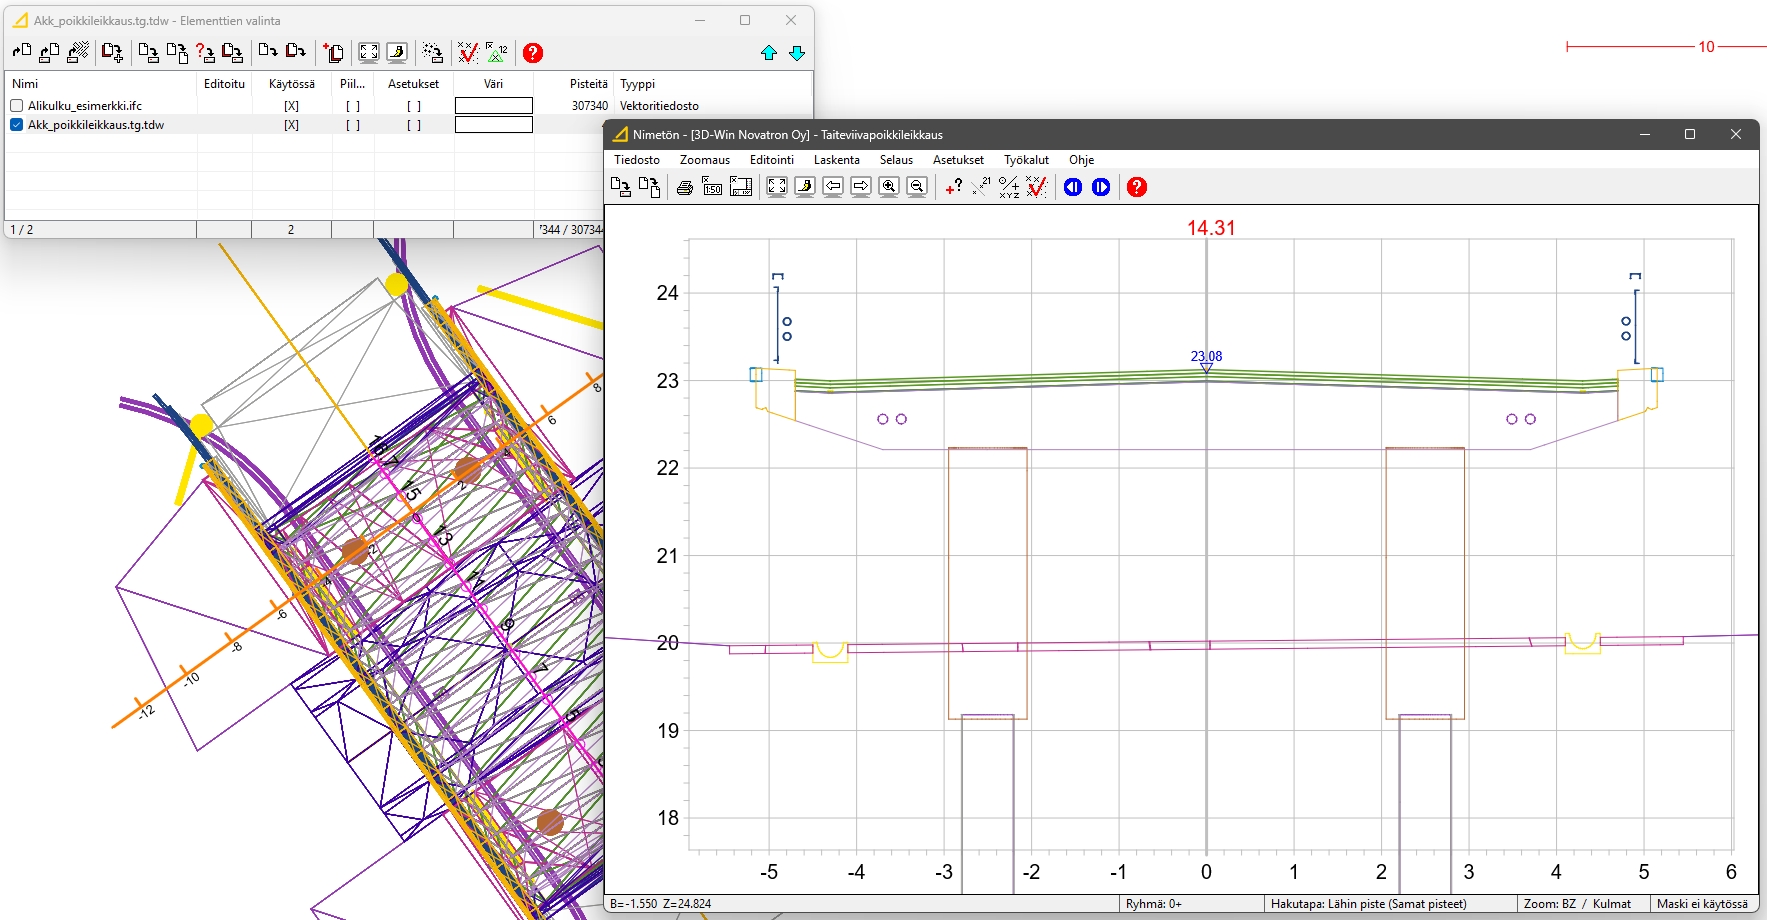Click the Väri swatch for Alikulku_esimerkki.ifc
The height and width of the screenshot is (920, 1767).
click(x=493, y=106)
